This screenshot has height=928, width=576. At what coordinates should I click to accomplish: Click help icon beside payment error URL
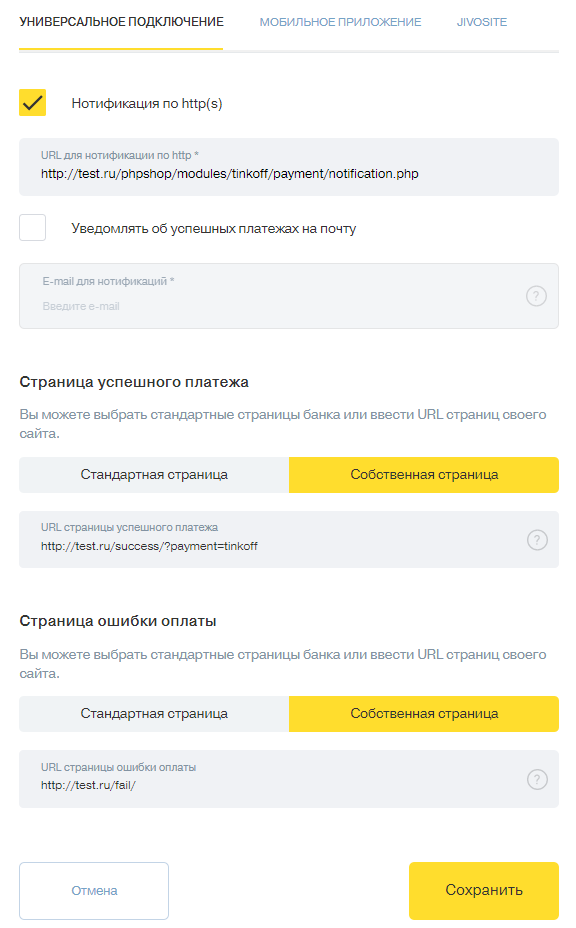[x=537, y=779]
